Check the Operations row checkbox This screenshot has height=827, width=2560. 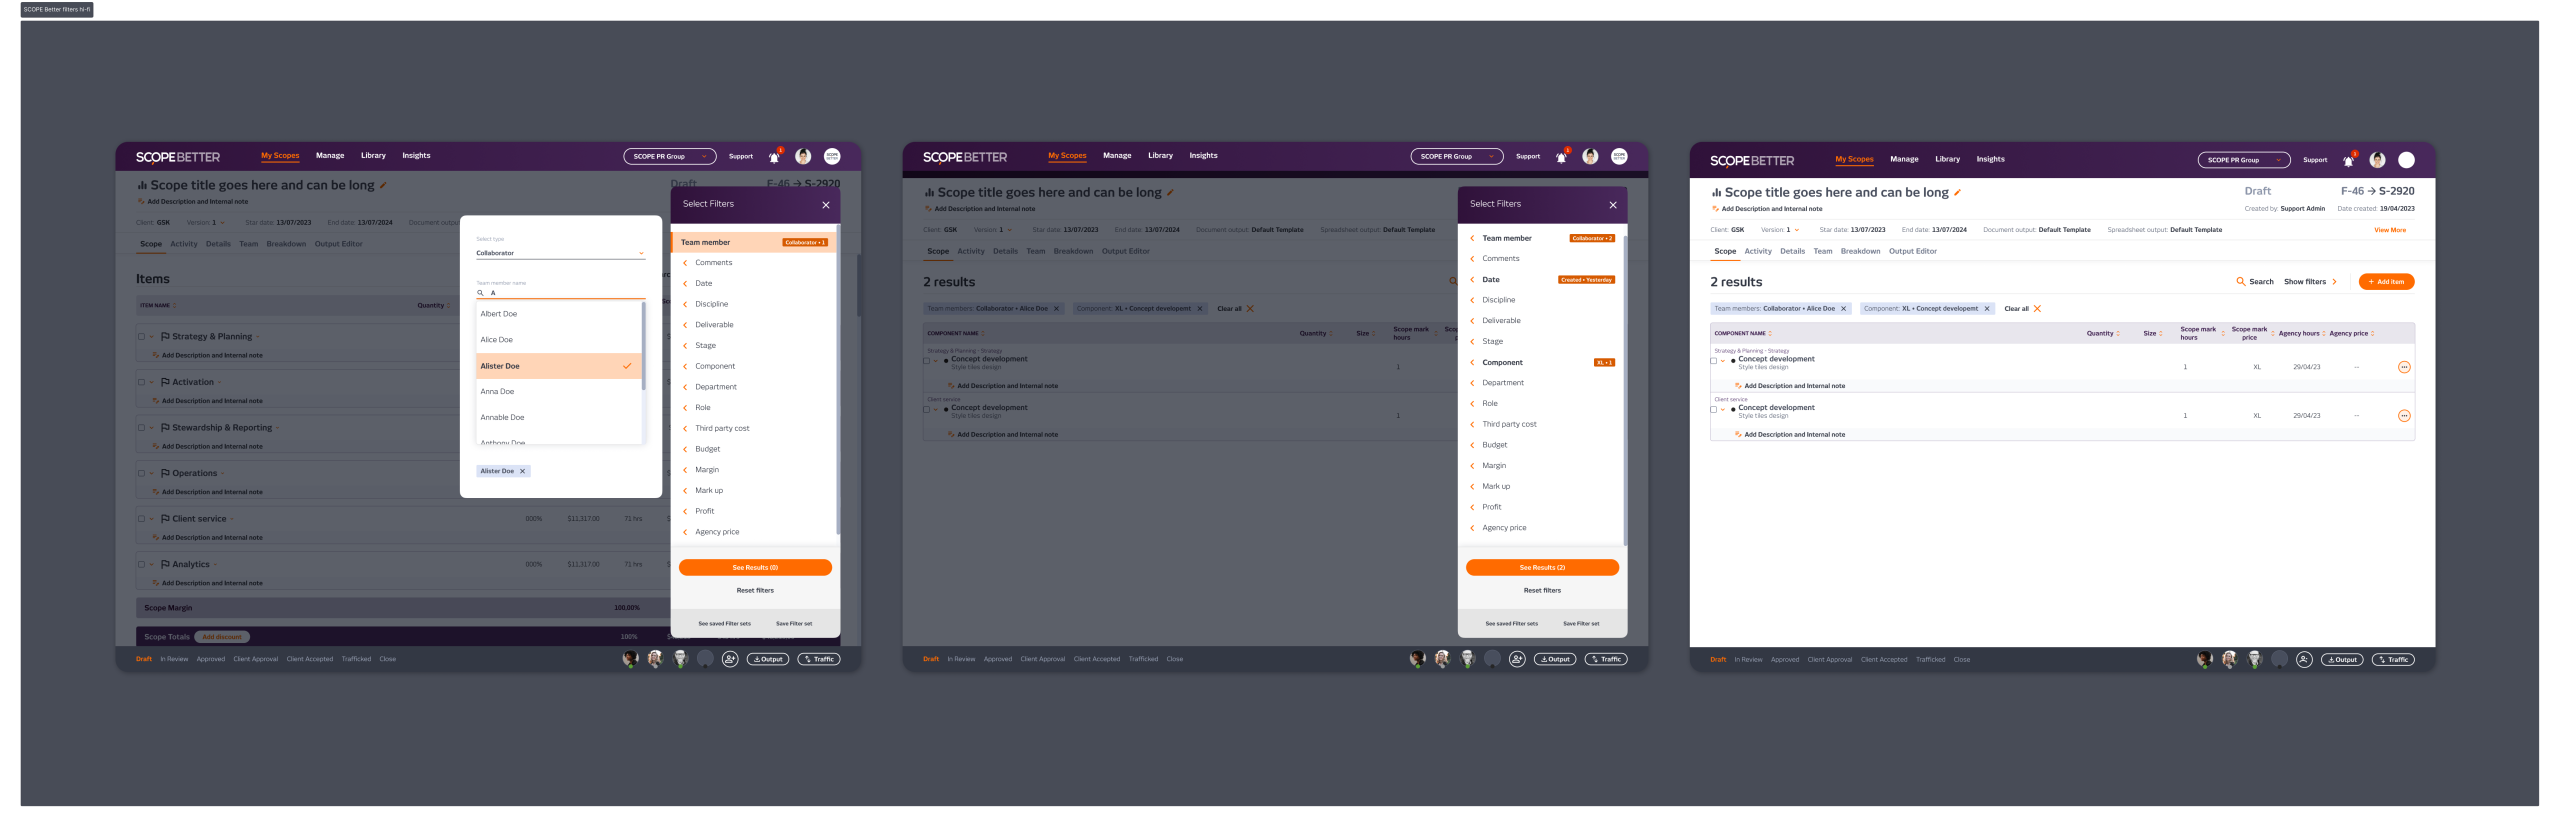tap(141, 474)
